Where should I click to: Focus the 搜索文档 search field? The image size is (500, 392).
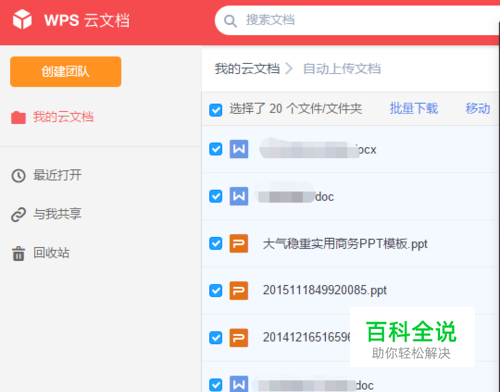tap(357, 20)
